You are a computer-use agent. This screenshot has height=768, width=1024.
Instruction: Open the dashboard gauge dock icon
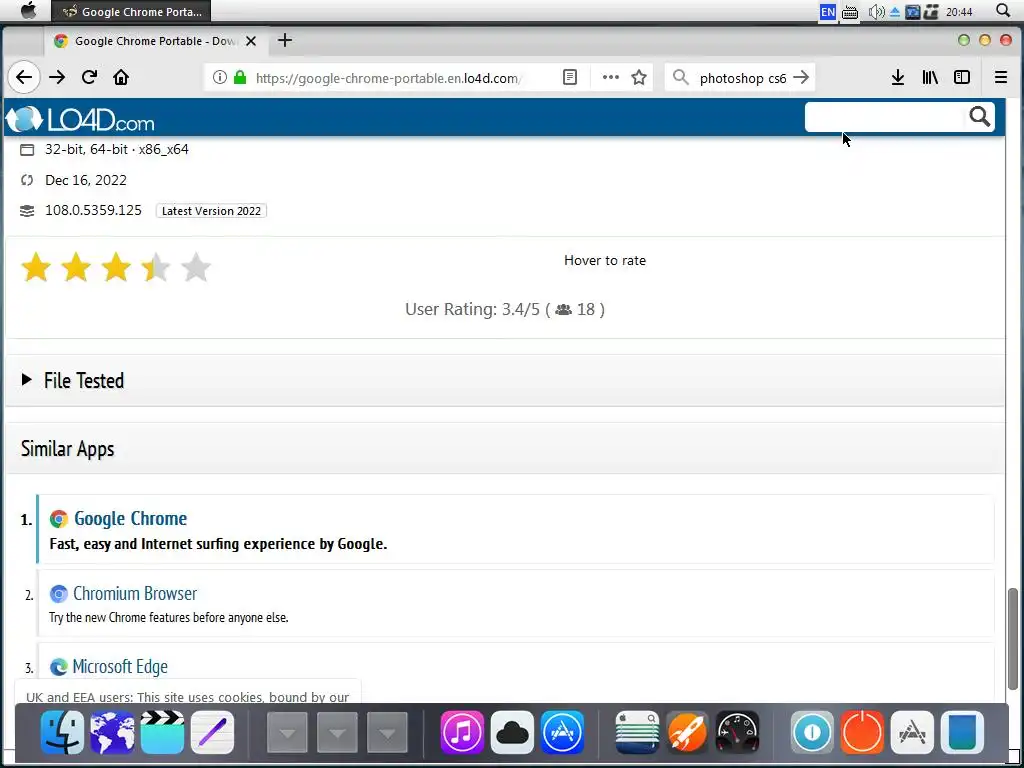click(x=737, y=732)
